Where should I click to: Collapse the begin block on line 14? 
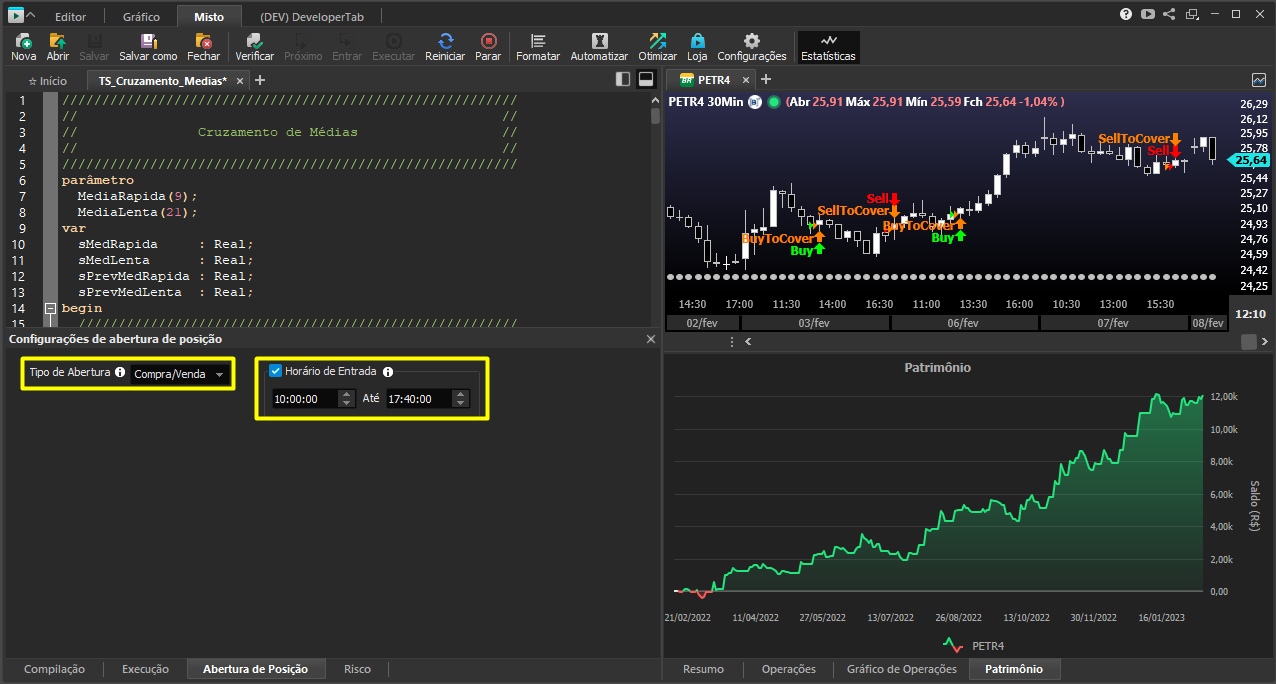(50, 308)
